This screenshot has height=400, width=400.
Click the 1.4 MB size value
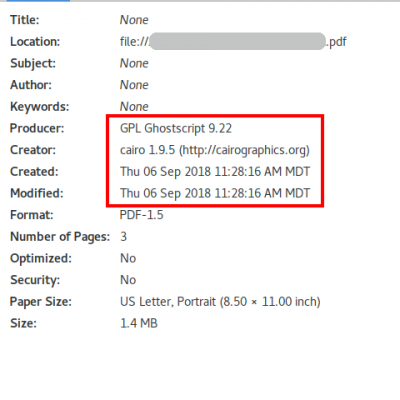click(x=139, y=323)
